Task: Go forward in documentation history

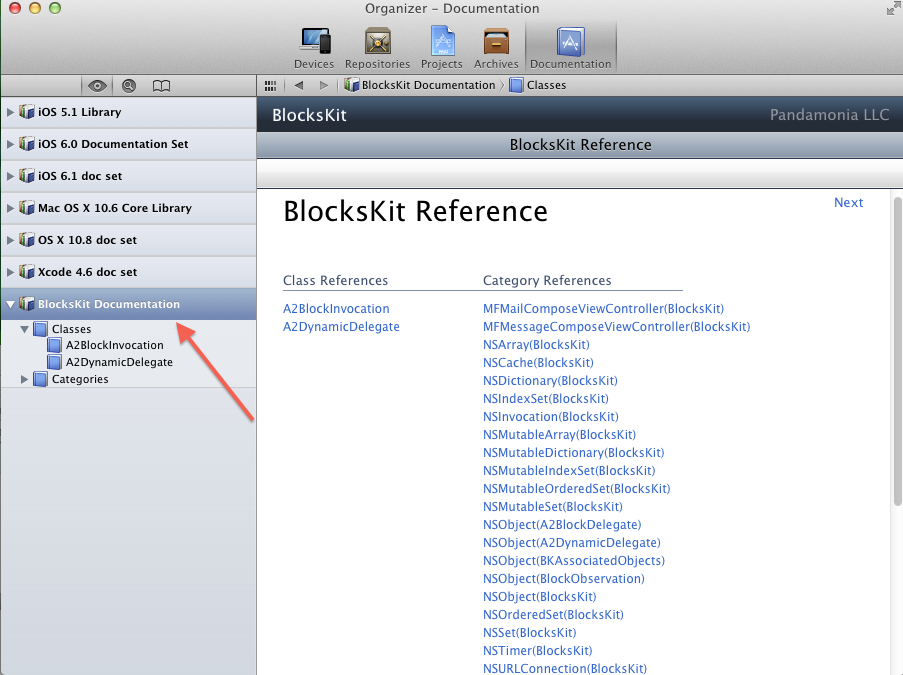Action: coord(324,85)
